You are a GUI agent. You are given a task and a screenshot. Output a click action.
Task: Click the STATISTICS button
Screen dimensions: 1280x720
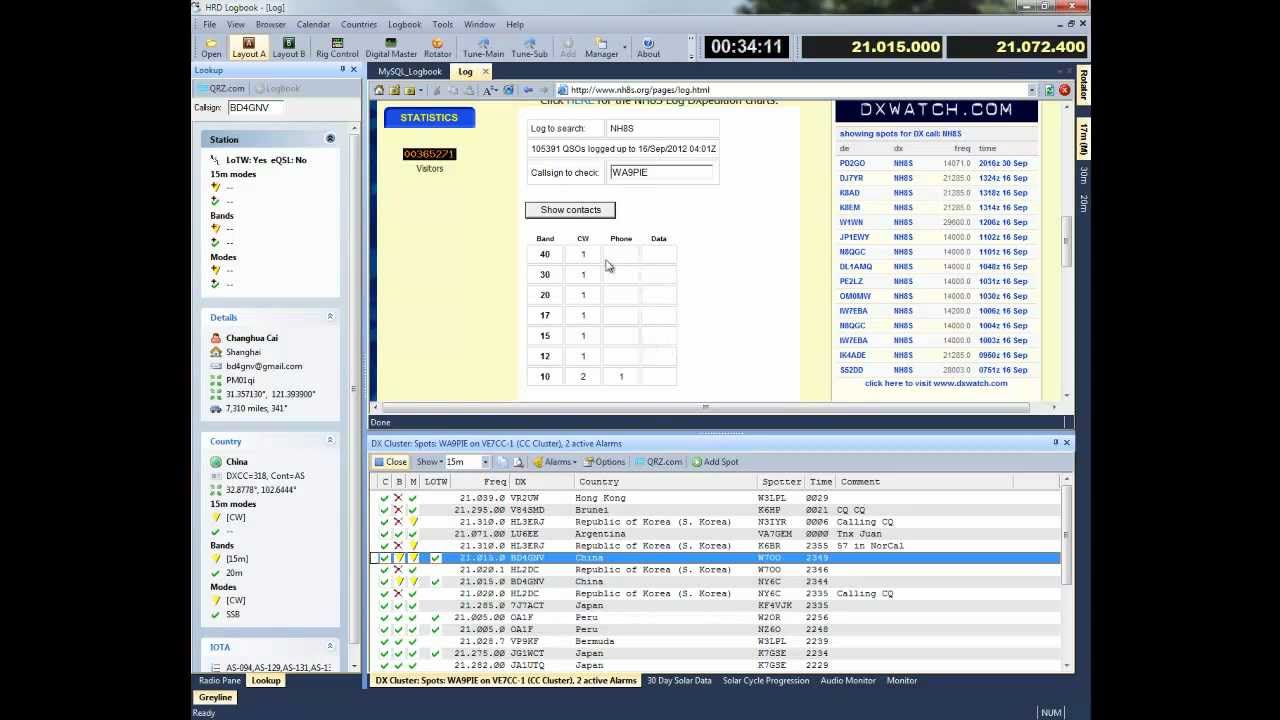click(429, 118)
